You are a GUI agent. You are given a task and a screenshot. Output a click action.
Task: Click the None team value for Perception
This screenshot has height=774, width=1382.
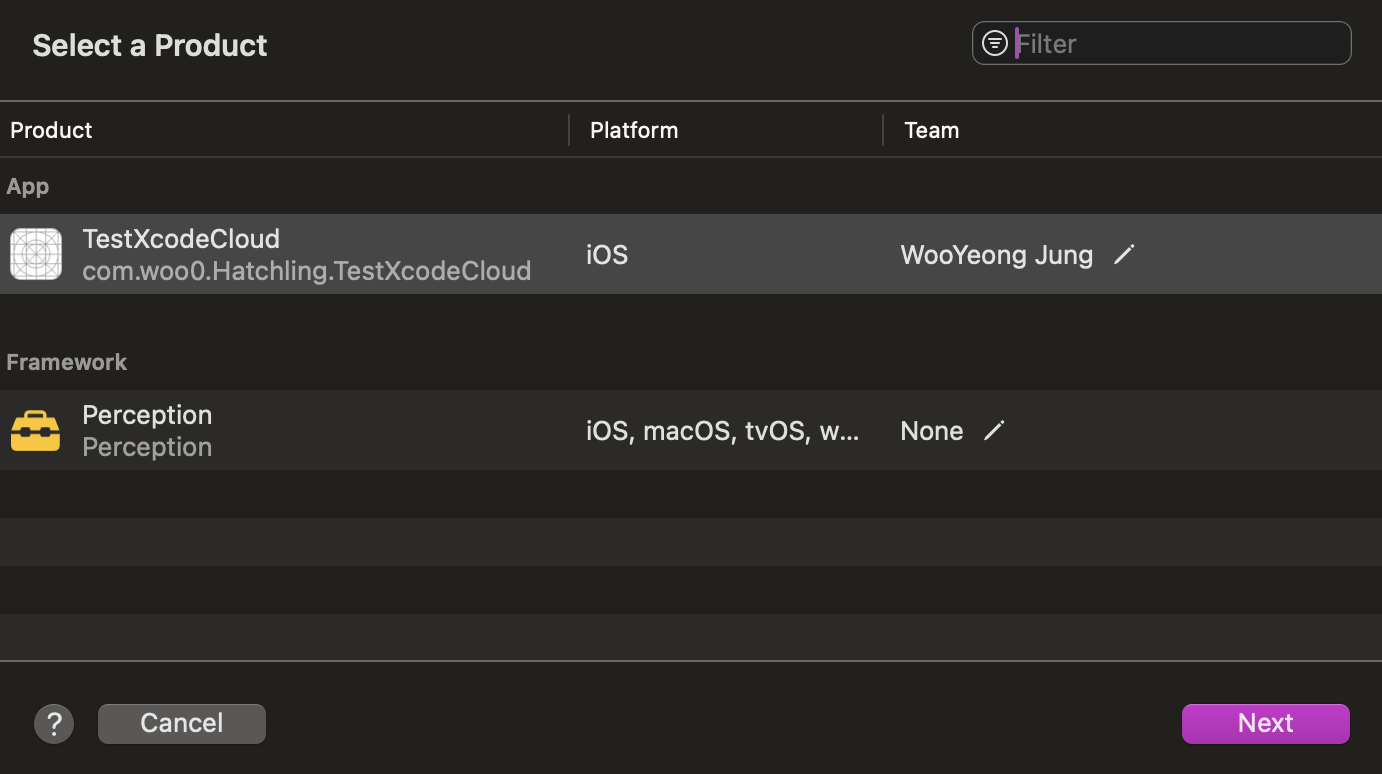point(932,431)
